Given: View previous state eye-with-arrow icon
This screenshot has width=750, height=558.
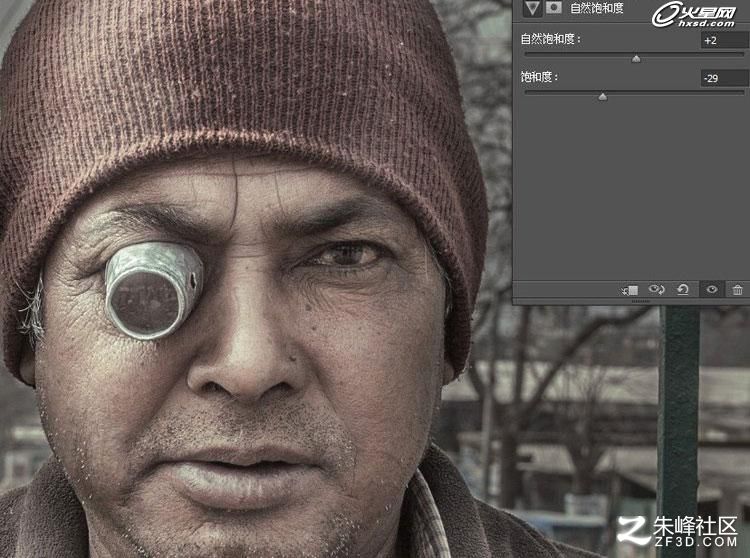Looking at the screenshot, I should click(x=656, y=289).
